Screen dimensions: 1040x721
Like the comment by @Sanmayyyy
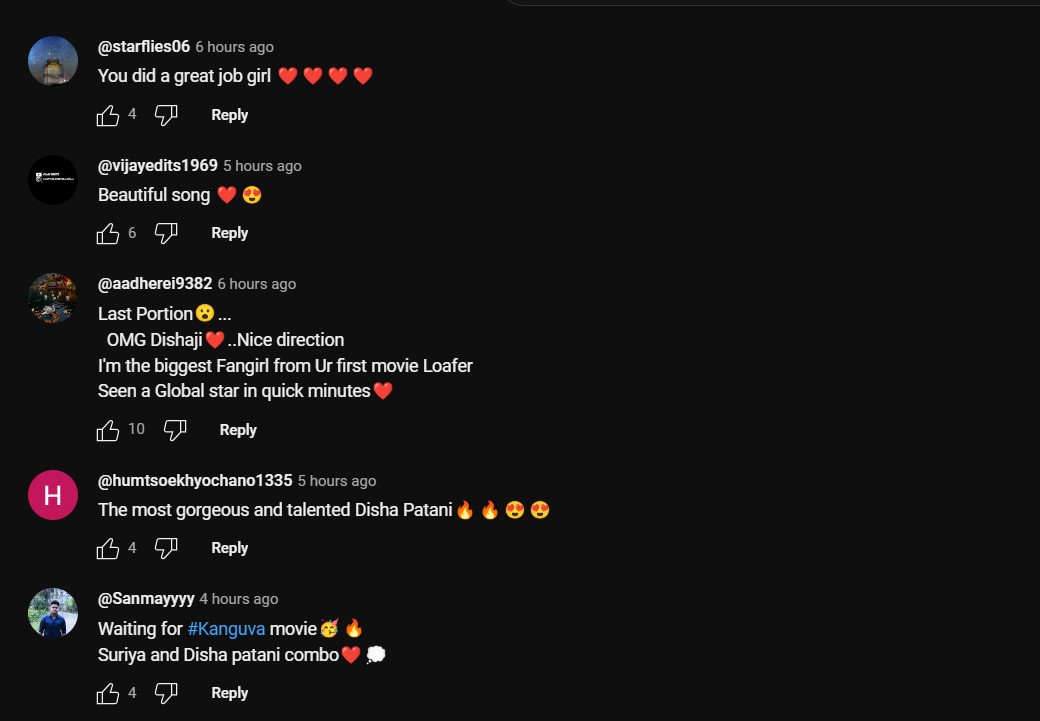(x=108, y=694)
